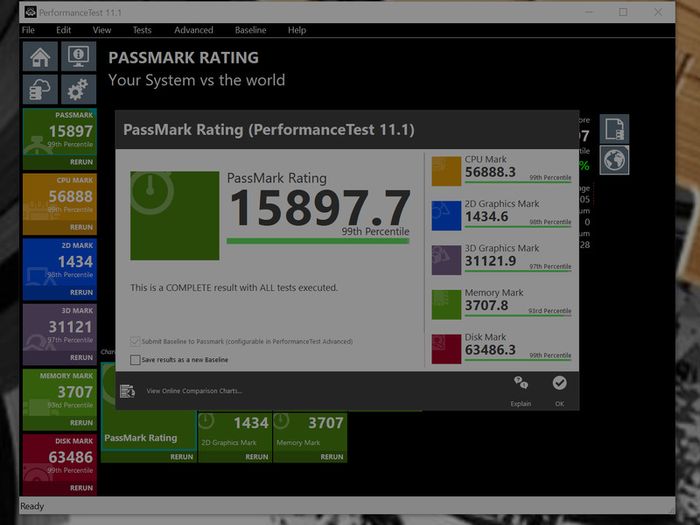Click the 15897.7 PassMark Rating score
700x525 pixels.
(320, 208)
